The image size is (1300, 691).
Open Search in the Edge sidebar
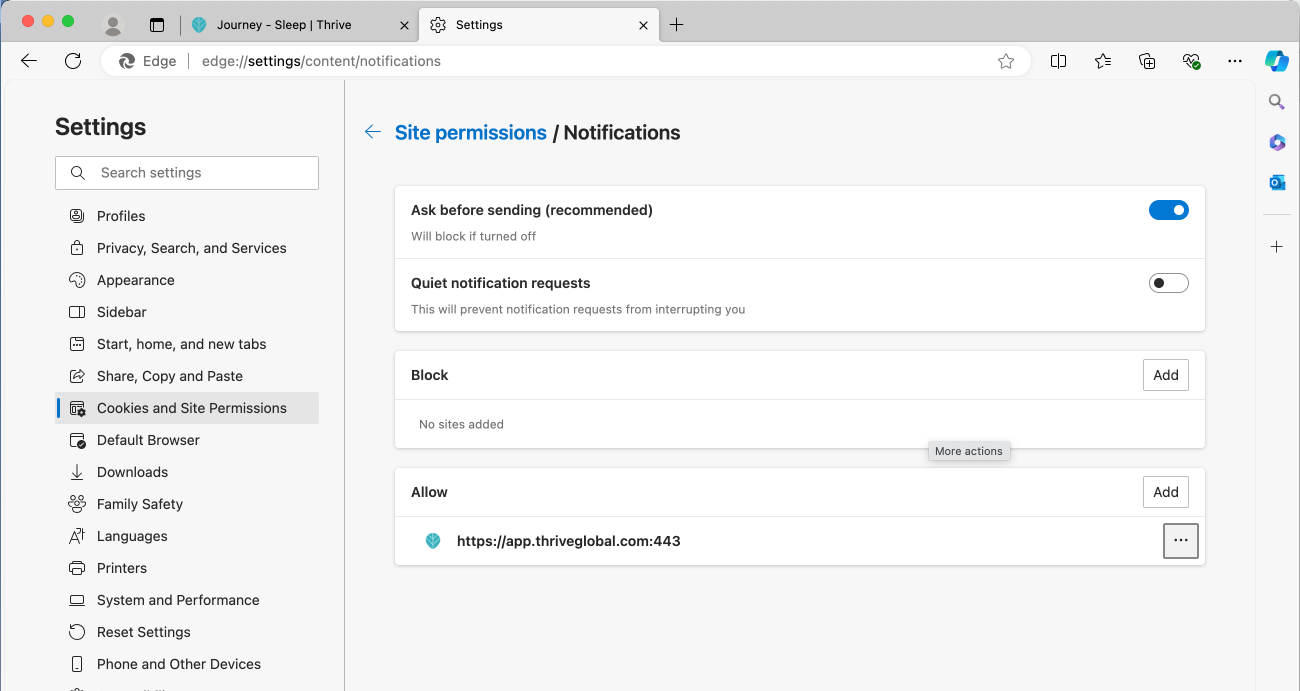(x=1277, y=102)
